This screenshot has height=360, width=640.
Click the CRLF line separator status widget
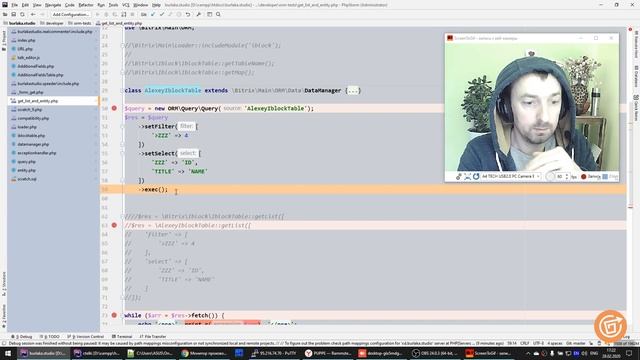click(x=524, y=343)
